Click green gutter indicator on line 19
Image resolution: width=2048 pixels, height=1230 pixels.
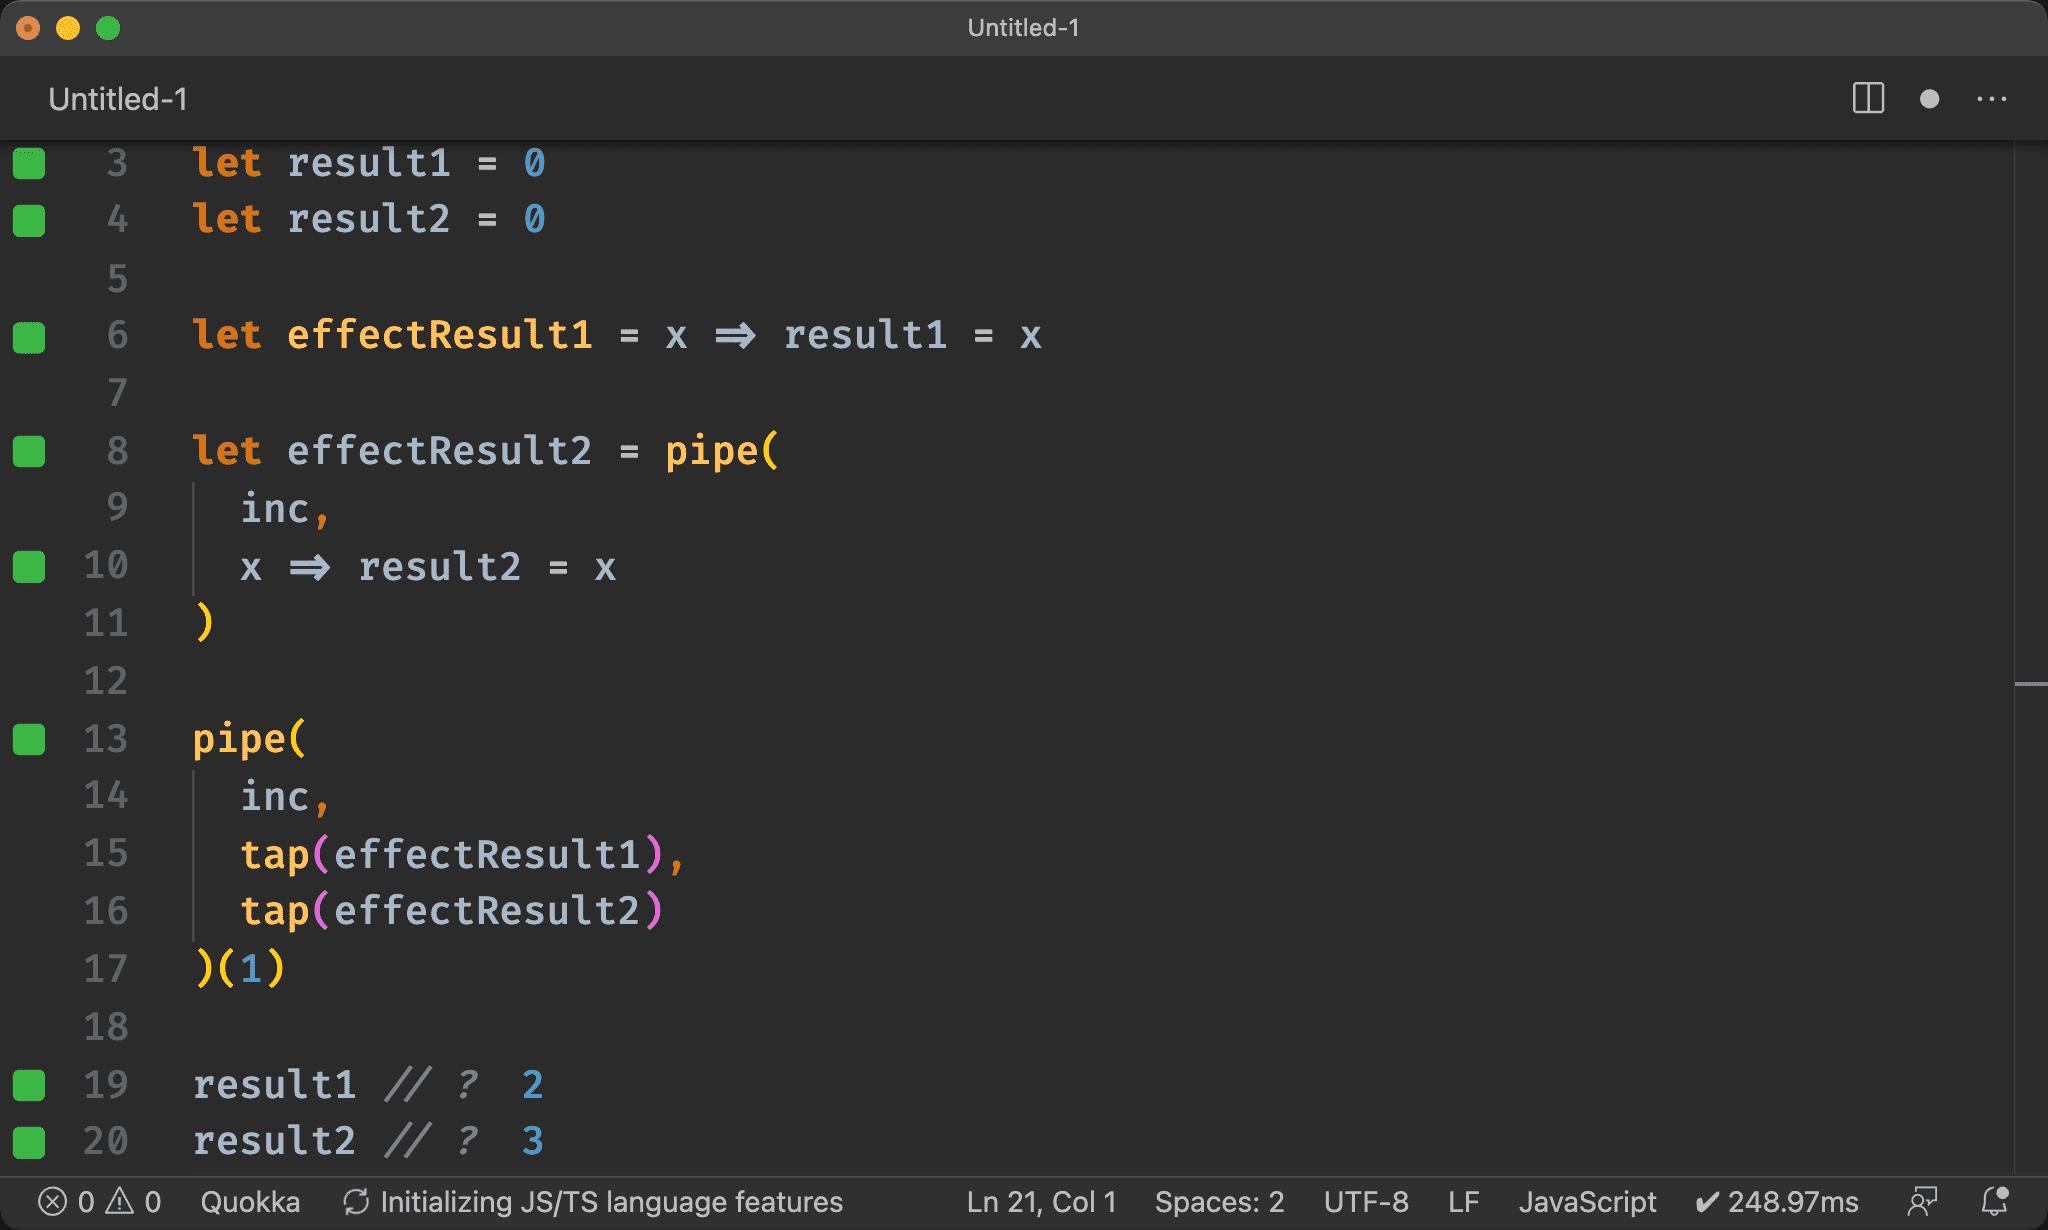[x=29, y=1085]
